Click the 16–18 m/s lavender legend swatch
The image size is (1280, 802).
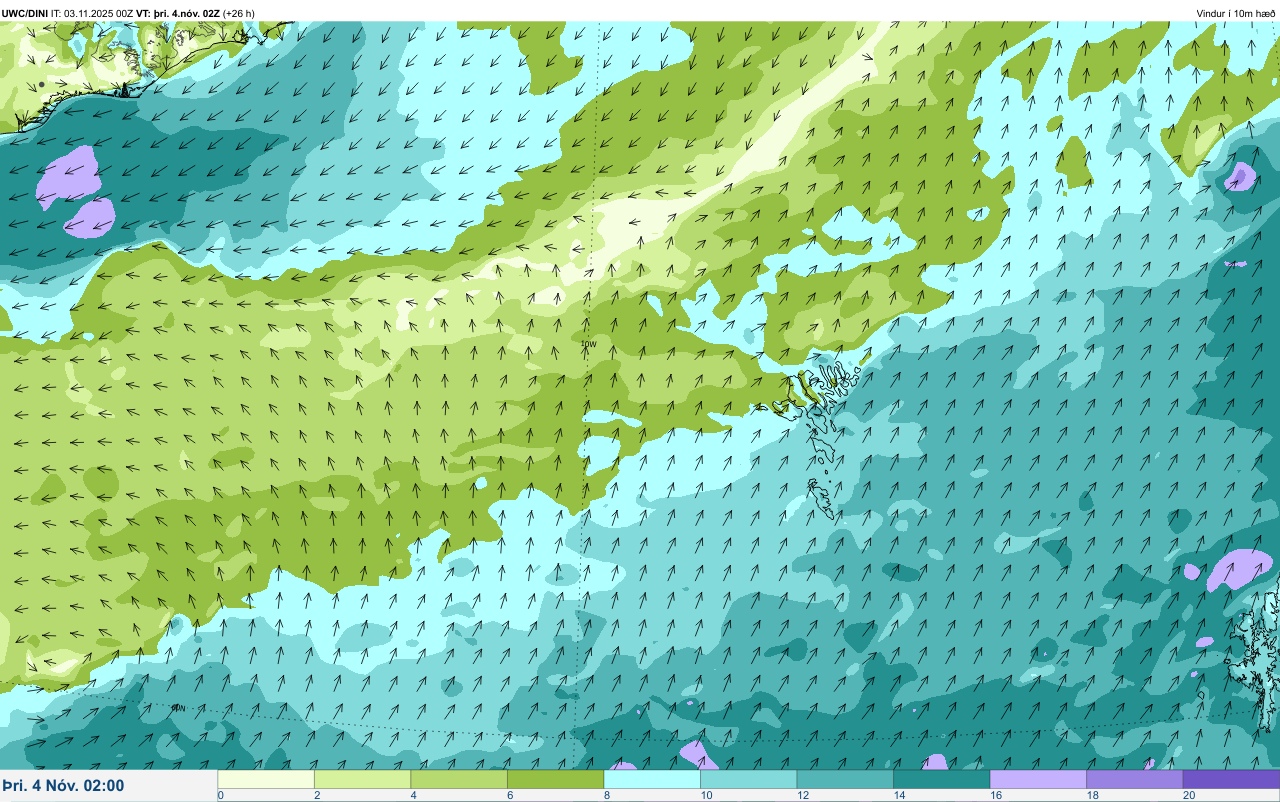(x=1038, y=779)
